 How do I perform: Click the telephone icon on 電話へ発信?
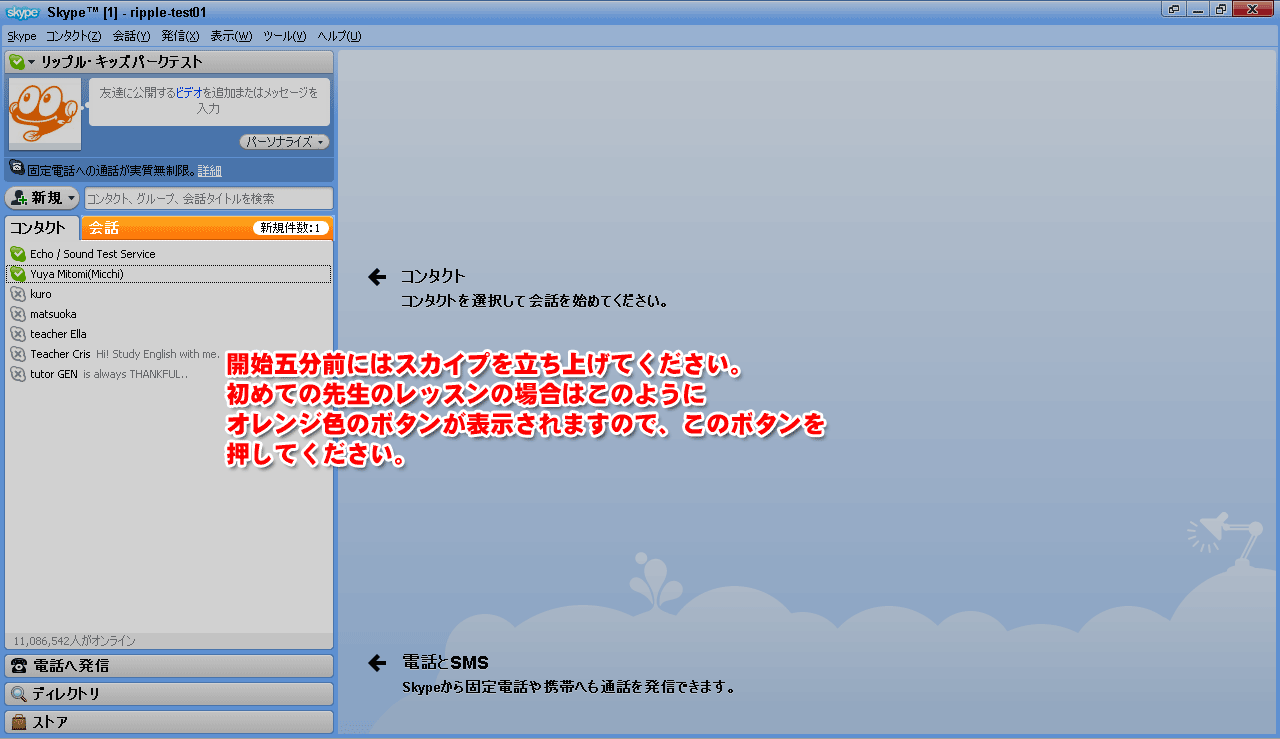coord(18,665)
